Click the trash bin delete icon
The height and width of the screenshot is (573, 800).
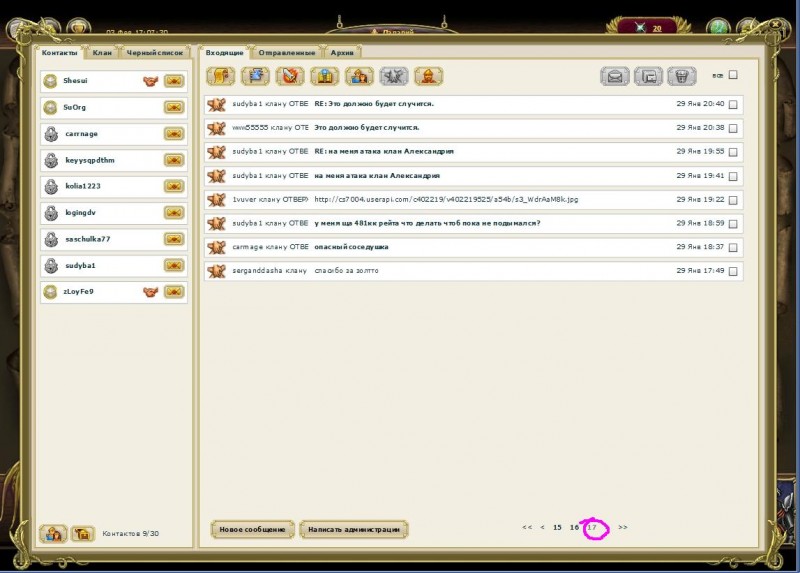[x=682, y=75]
